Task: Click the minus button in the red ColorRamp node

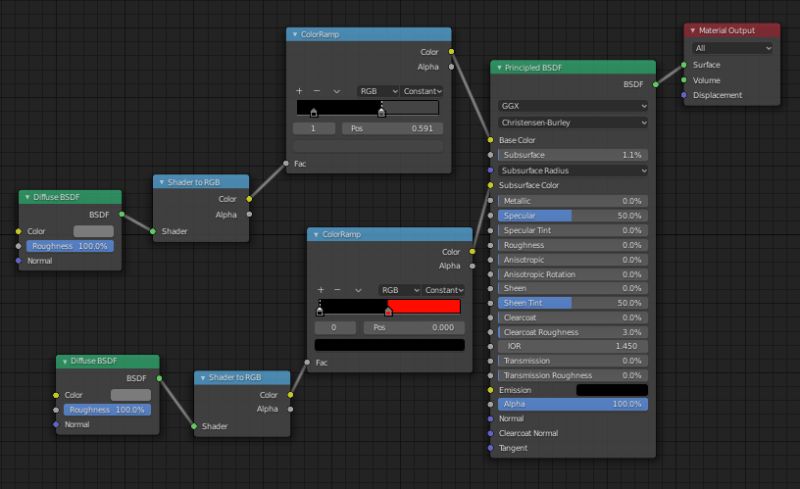Action: point(337,290)
